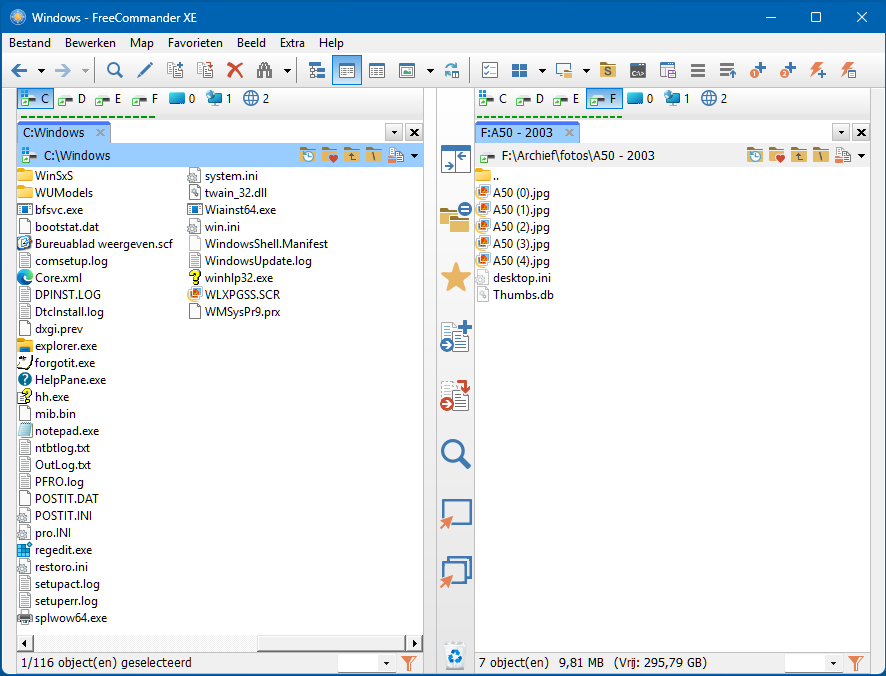Click the search magnifier in the top toolbar
Viewport: 886px width, 676px height.
(115, 71)
